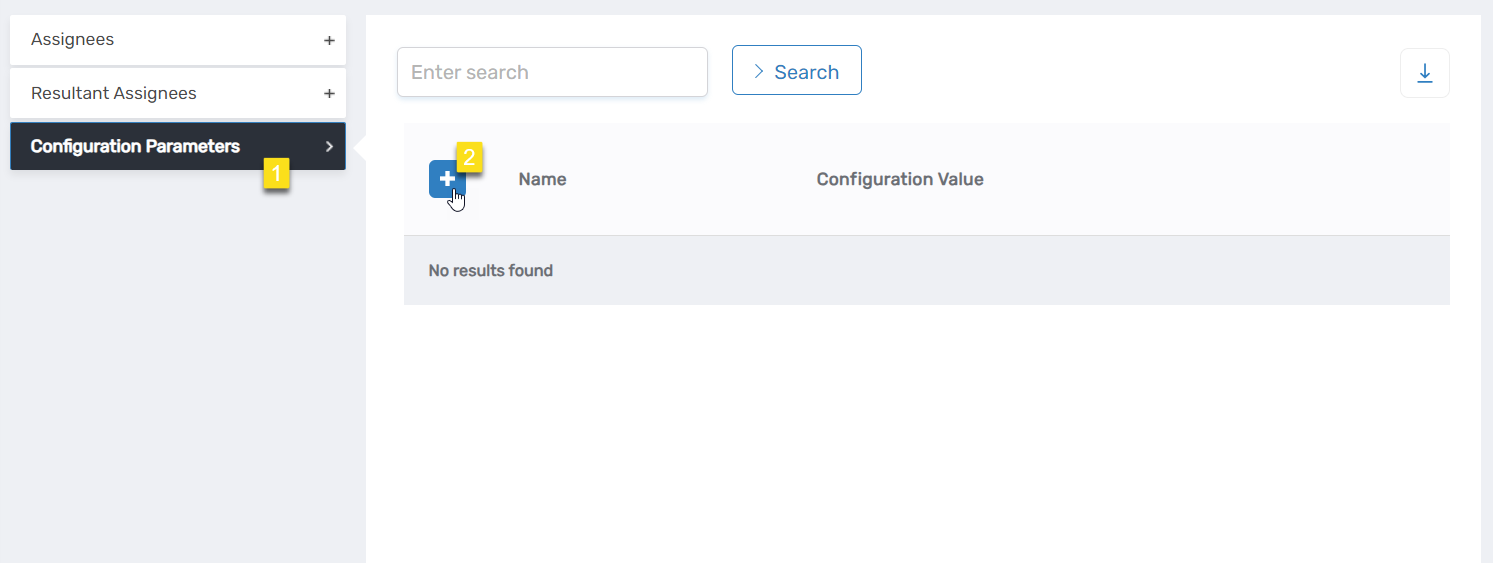Click the Name column header
Screen dimensions: 1493x563
[542, 179]
